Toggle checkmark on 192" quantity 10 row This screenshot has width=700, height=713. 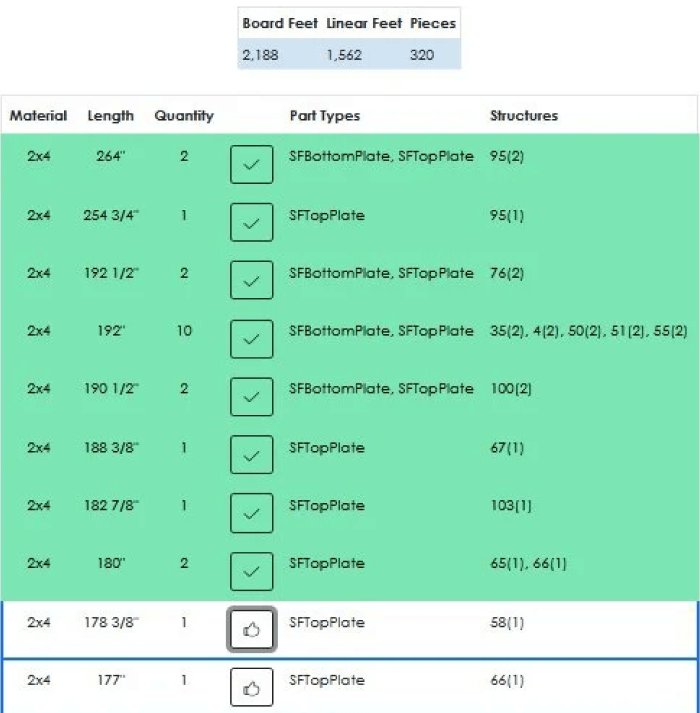(251, 338)
